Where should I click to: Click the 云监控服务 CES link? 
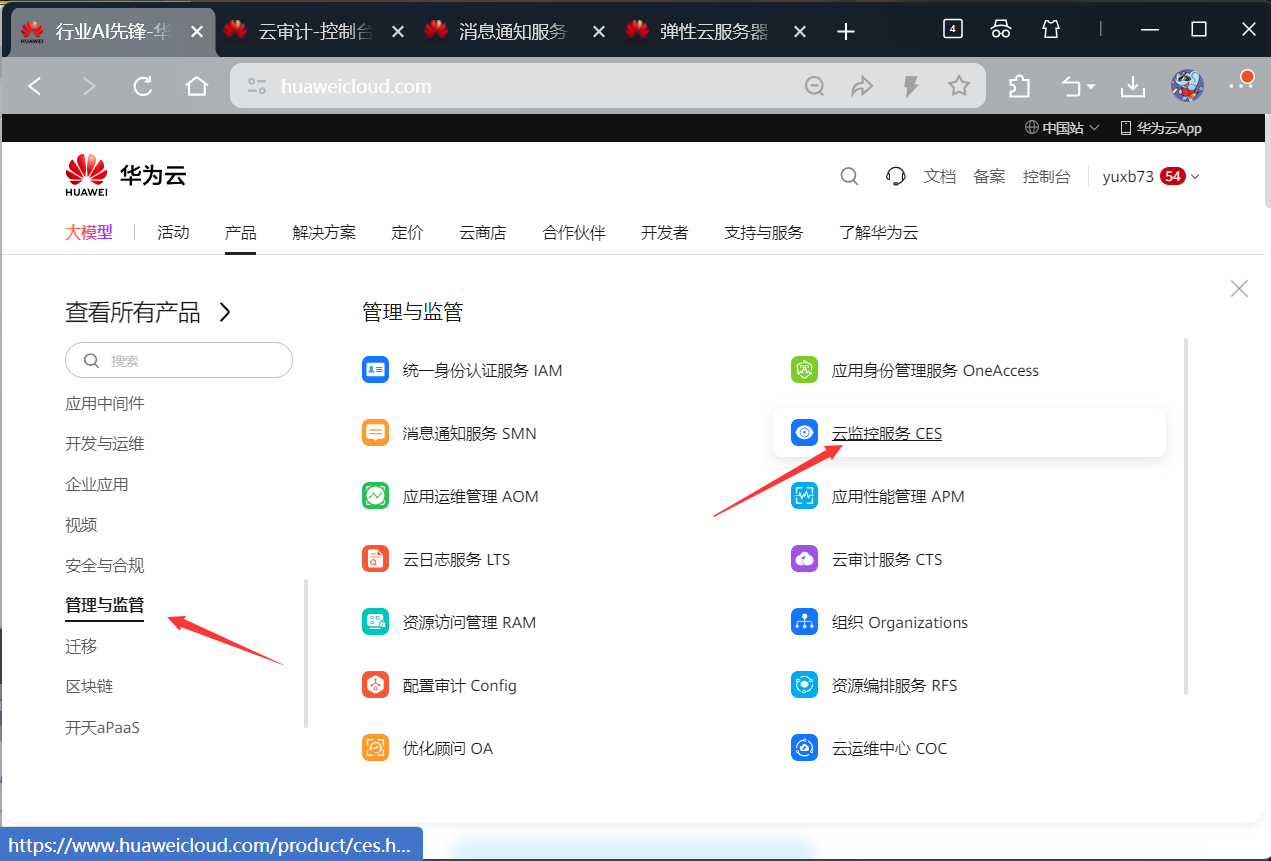[x=887, y=433]
